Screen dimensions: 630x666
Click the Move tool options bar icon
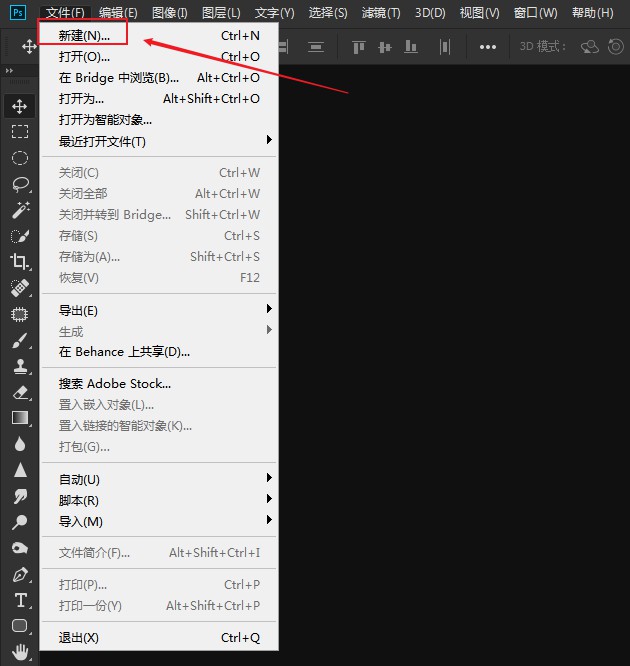[29, 46]
